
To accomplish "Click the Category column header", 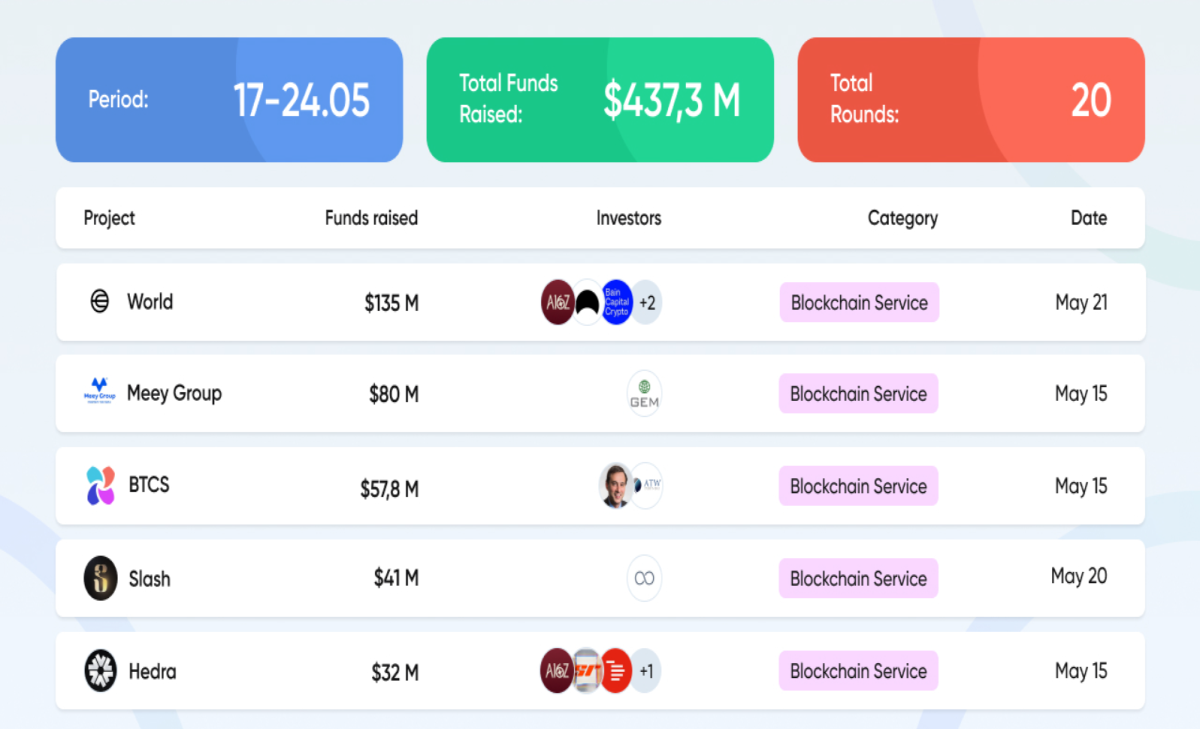I will point(903,217).
